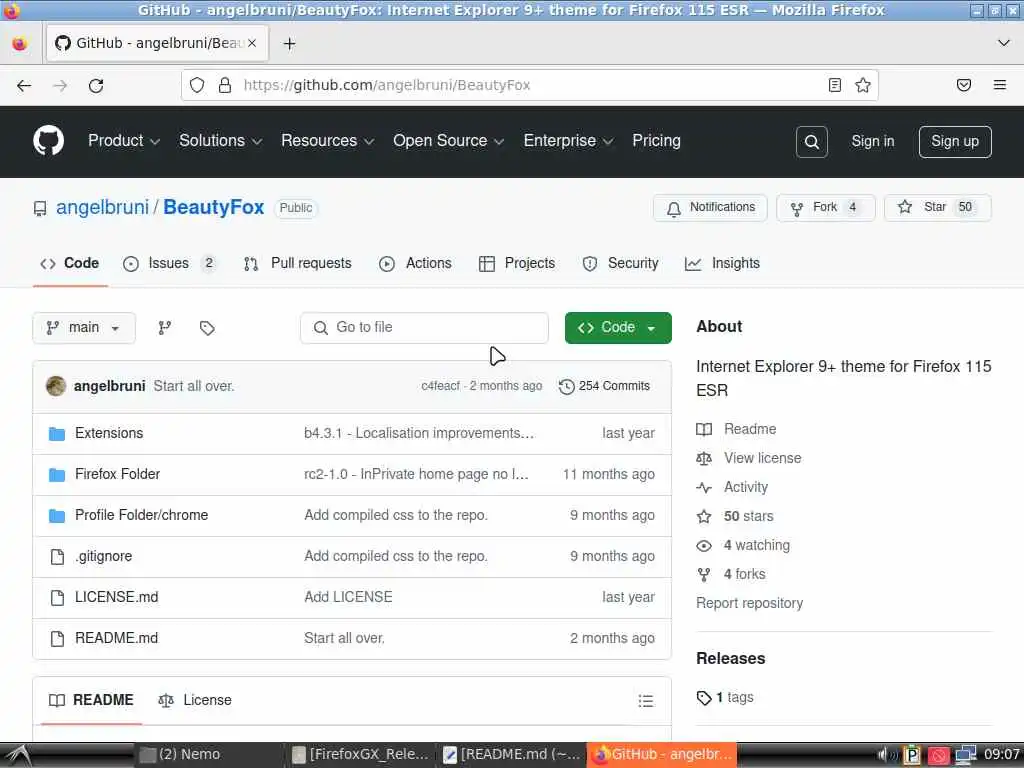This screenshot has width=1024, height=768.
Task: Reload the page with the refresh icon
Action: click(x=96, y=86)
